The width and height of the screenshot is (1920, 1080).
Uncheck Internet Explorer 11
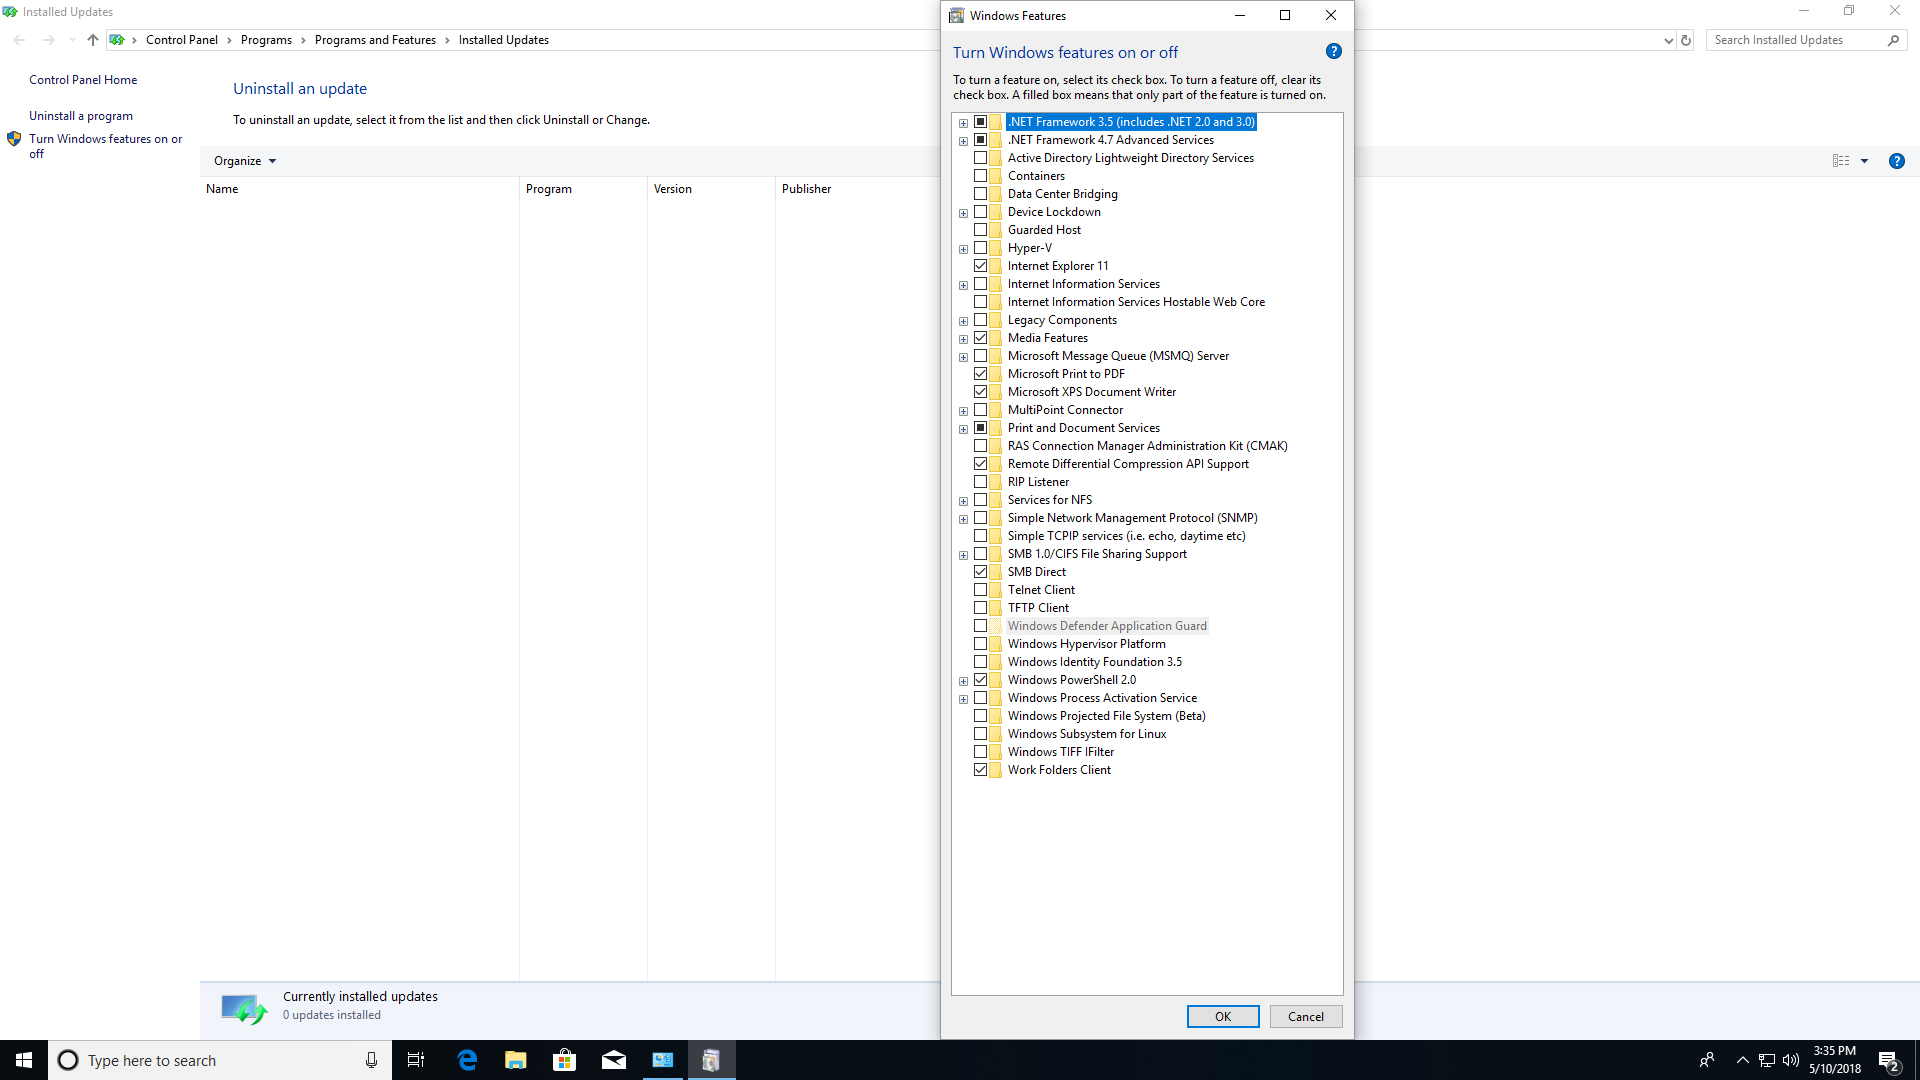pyautogui.click(x=980, y=266)
